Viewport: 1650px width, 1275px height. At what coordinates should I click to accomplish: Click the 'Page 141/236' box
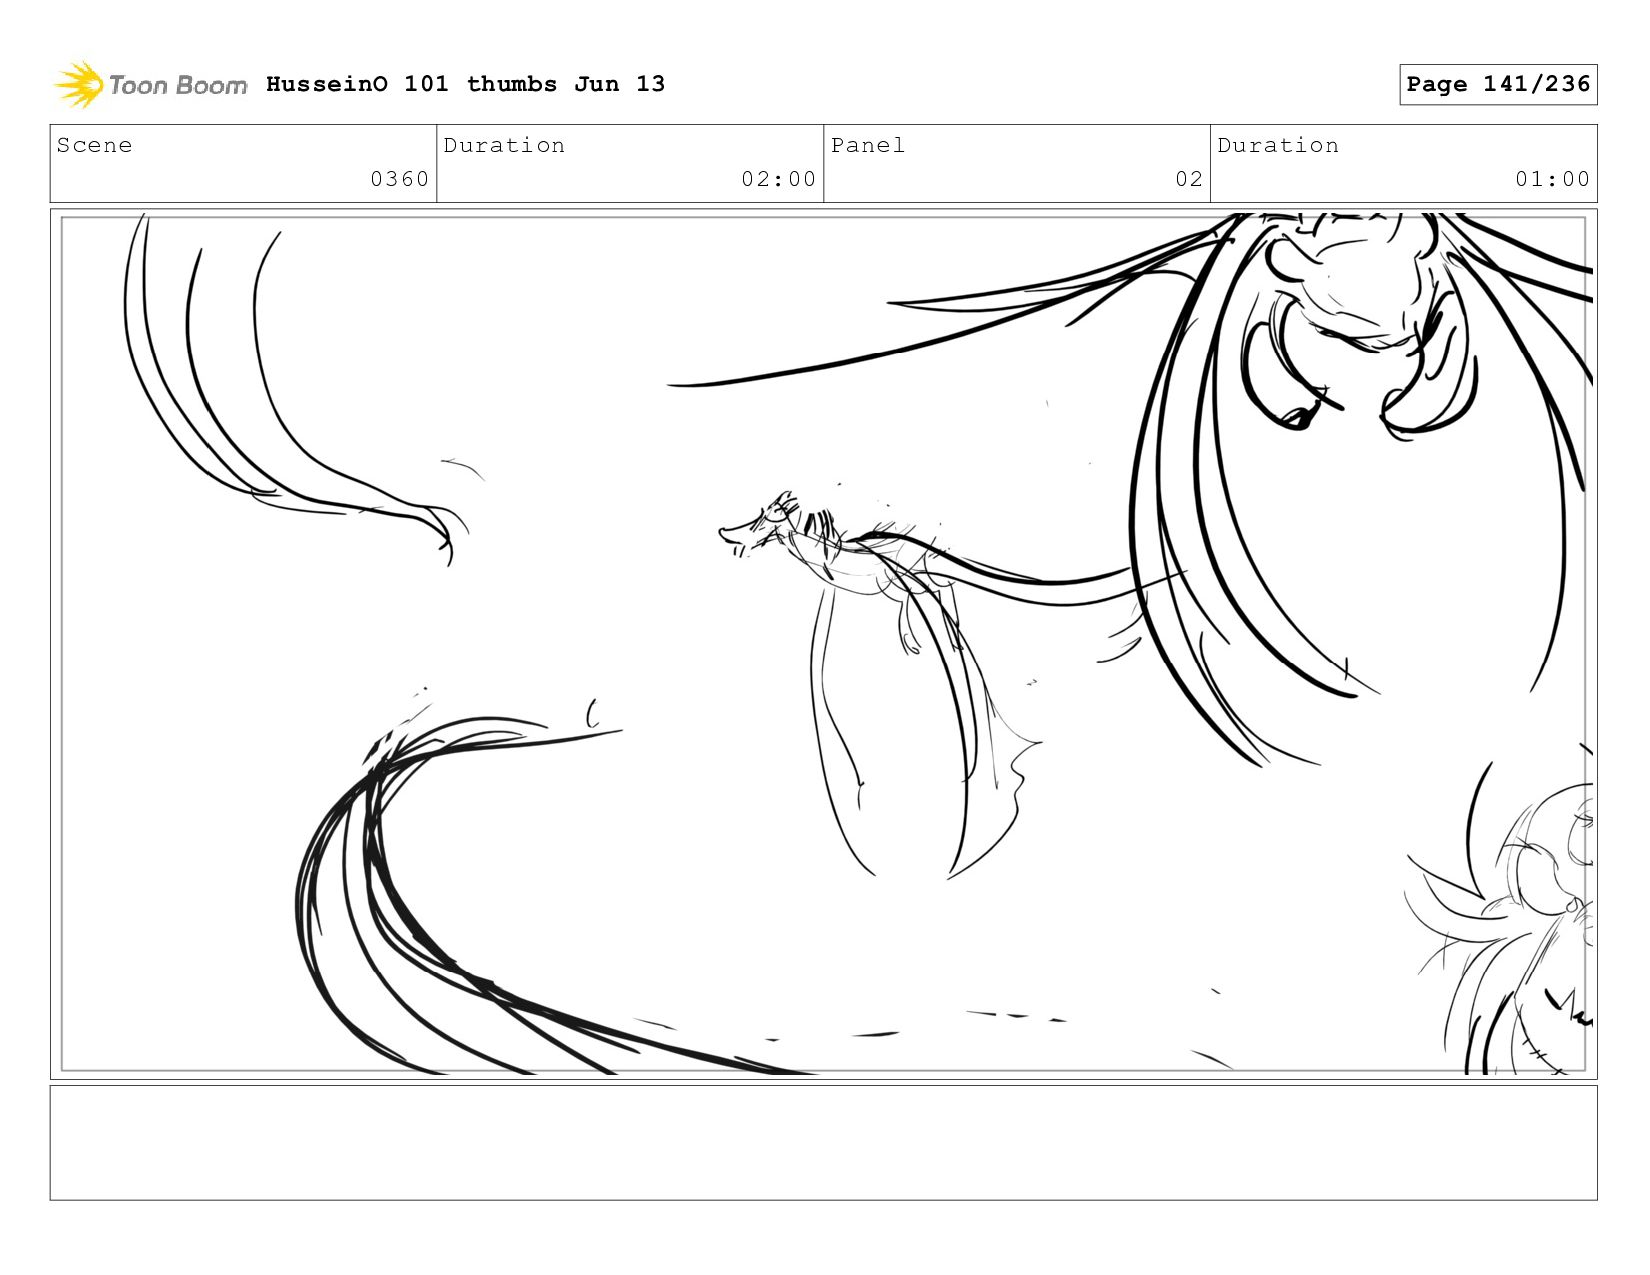[x=1498, y=84]
